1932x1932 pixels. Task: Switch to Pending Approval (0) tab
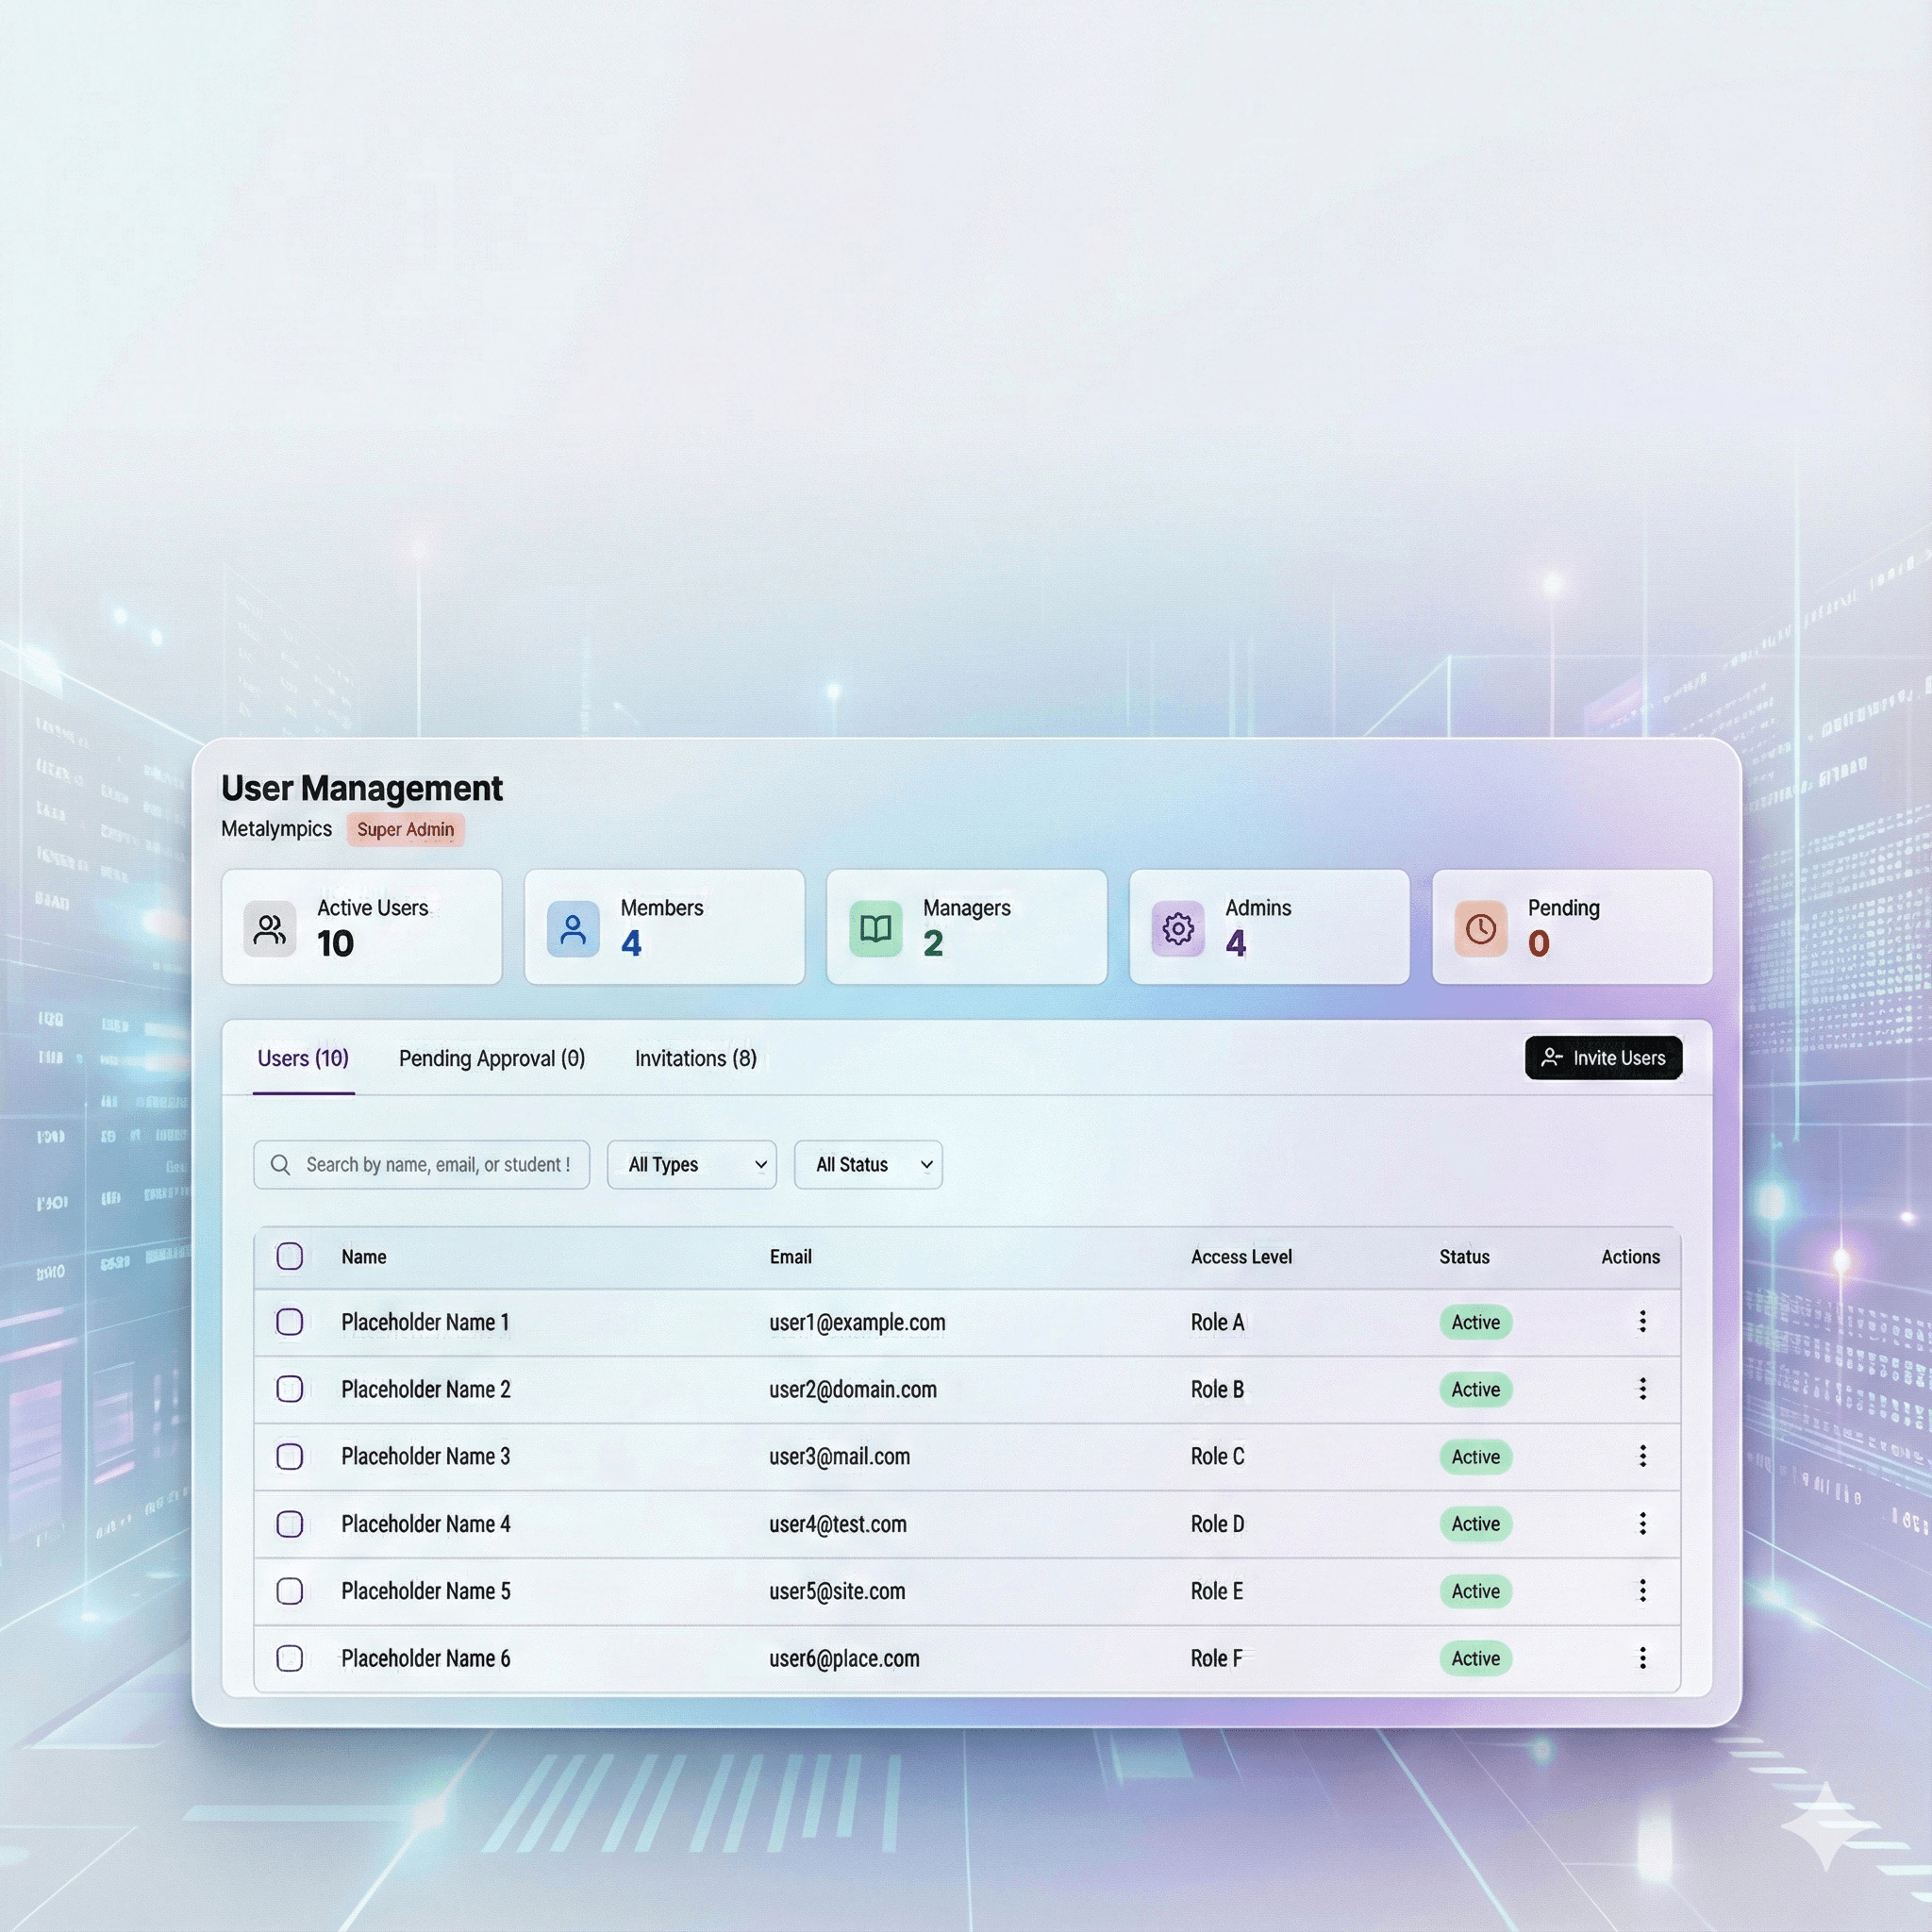[492, 1058]
